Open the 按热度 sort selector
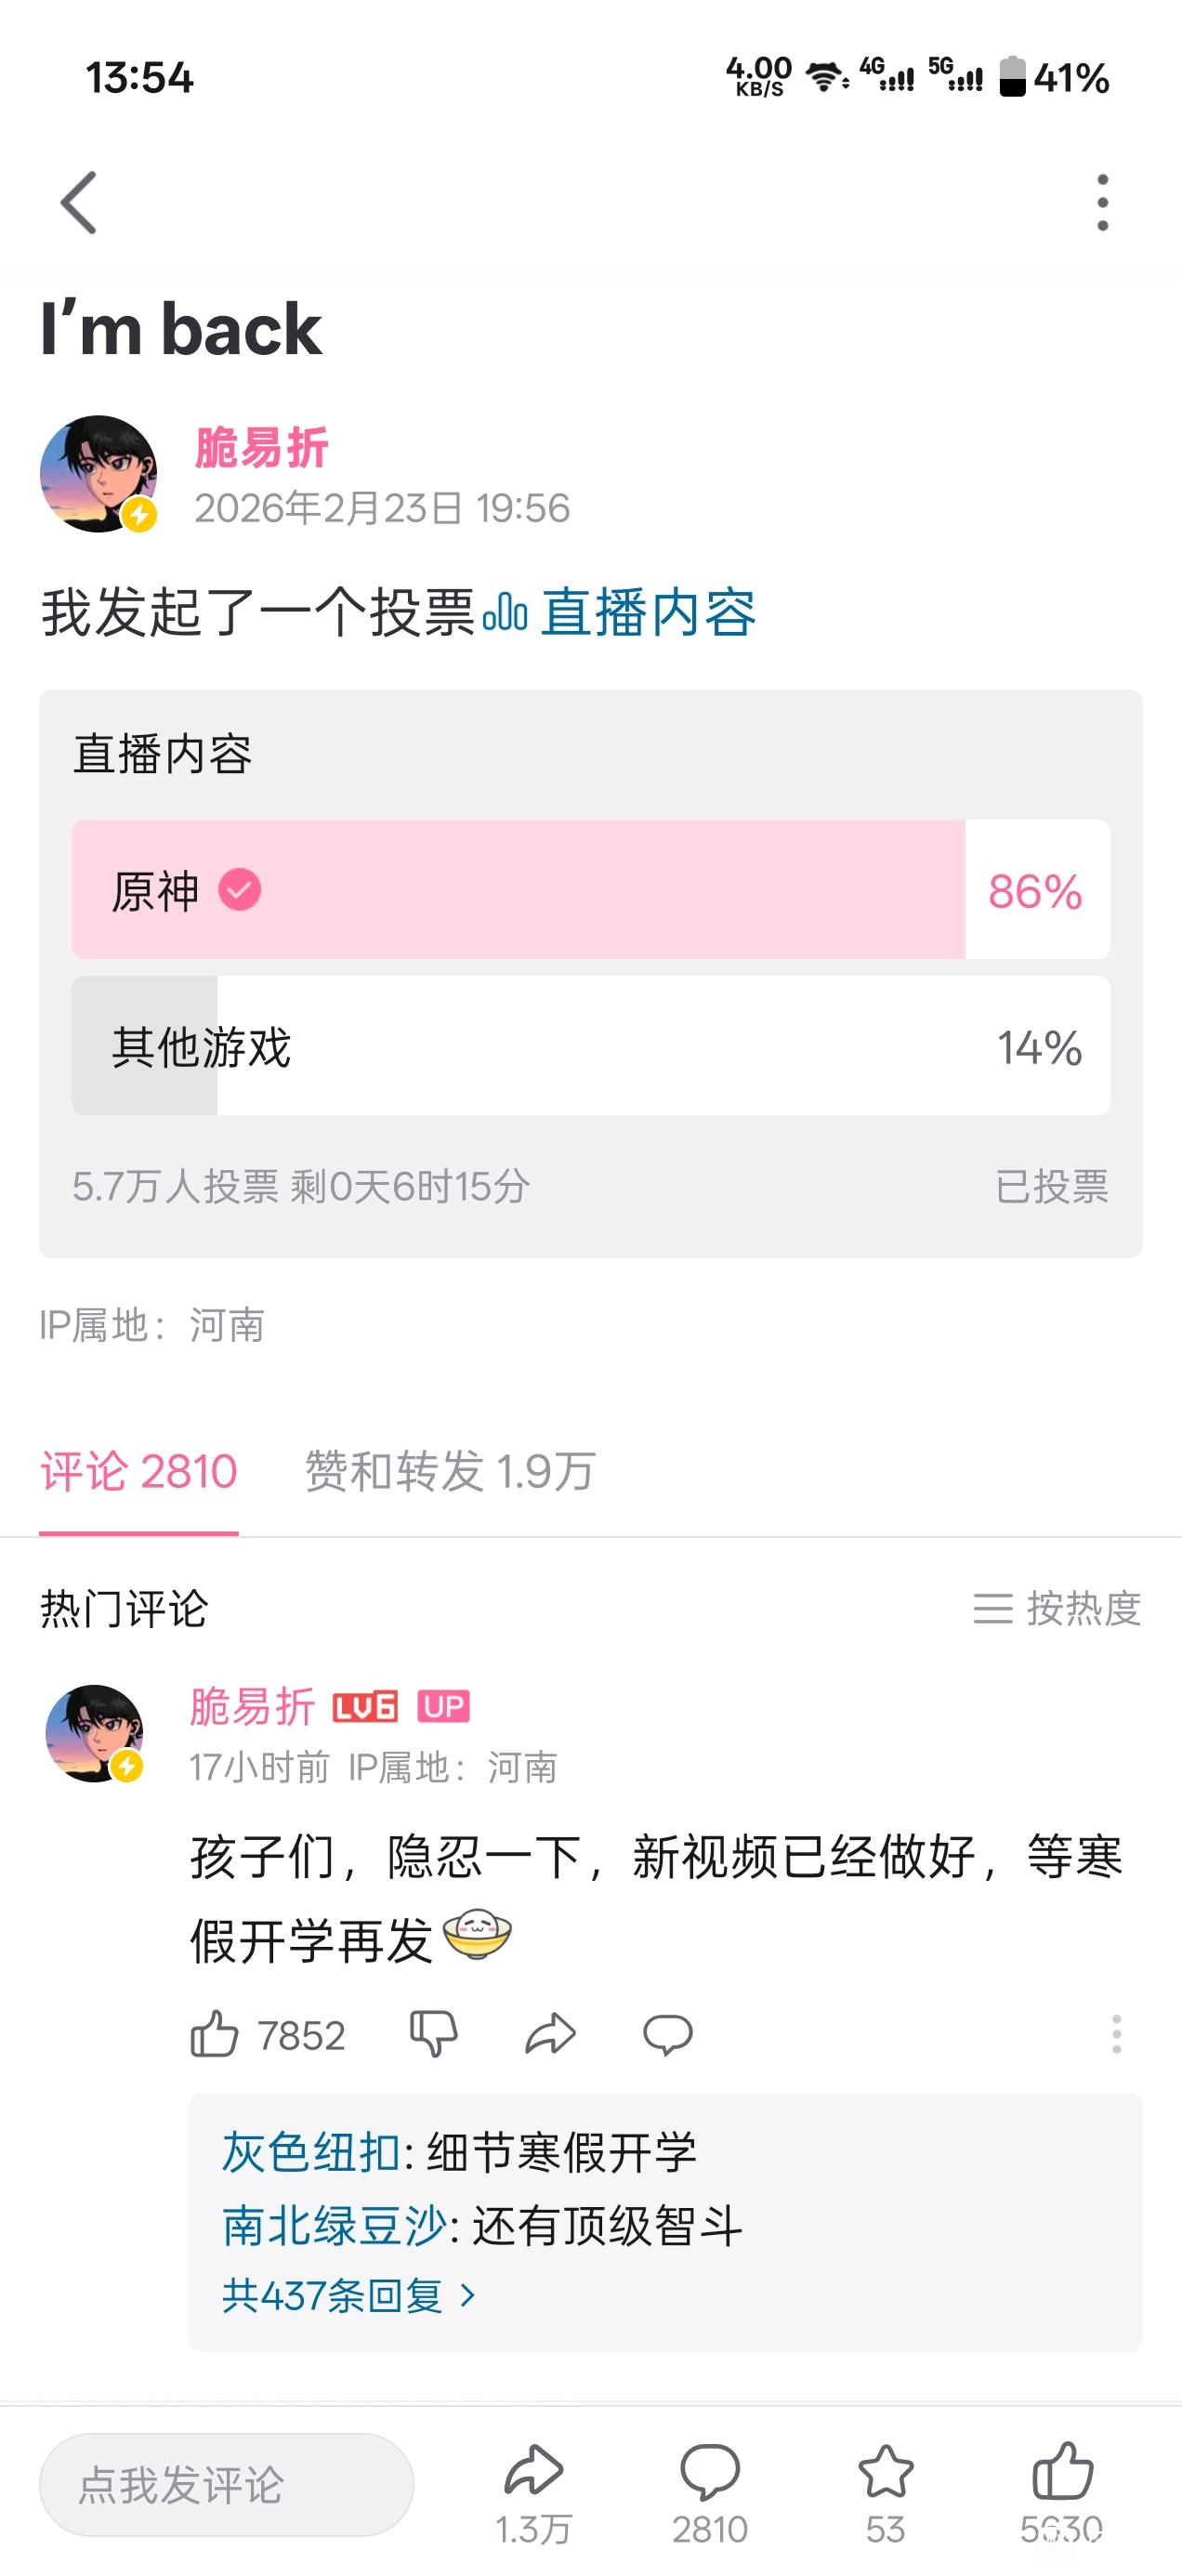1182x2576 pixels. [x=1057, y=1609]
